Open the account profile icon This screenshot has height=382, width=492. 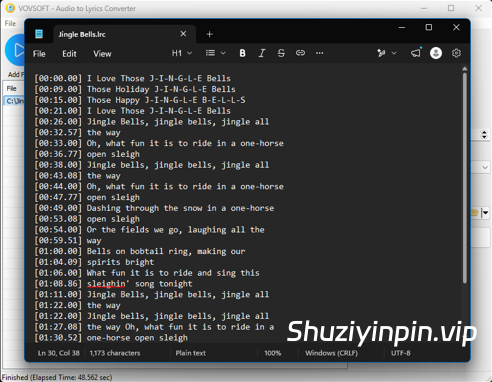436,53
